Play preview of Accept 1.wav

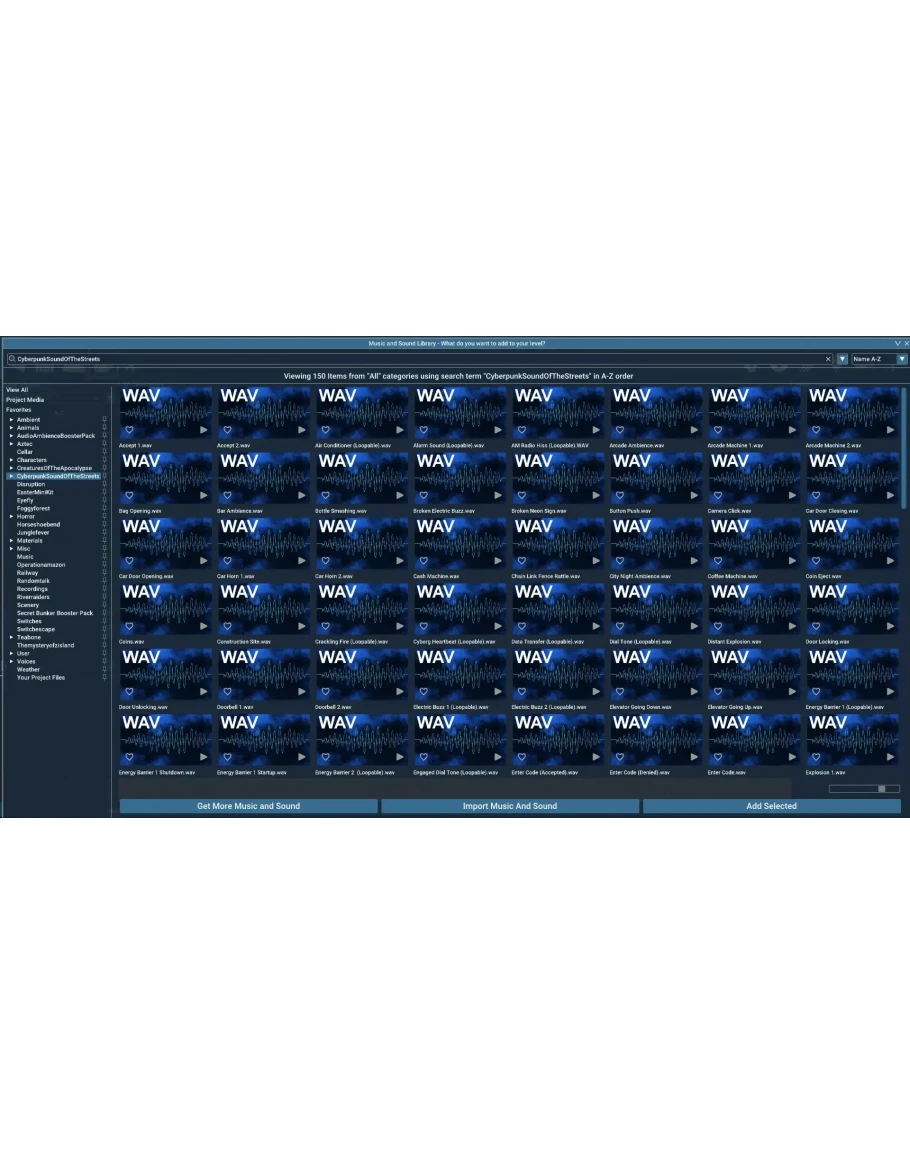point(204,430)
